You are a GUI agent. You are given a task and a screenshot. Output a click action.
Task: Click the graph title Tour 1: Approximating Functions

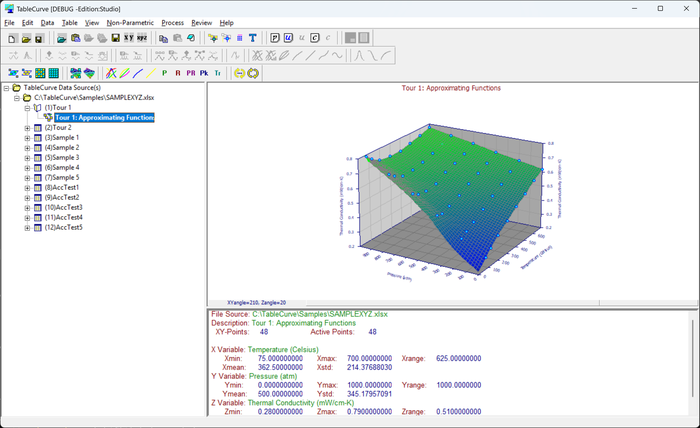tap(451, 88)
